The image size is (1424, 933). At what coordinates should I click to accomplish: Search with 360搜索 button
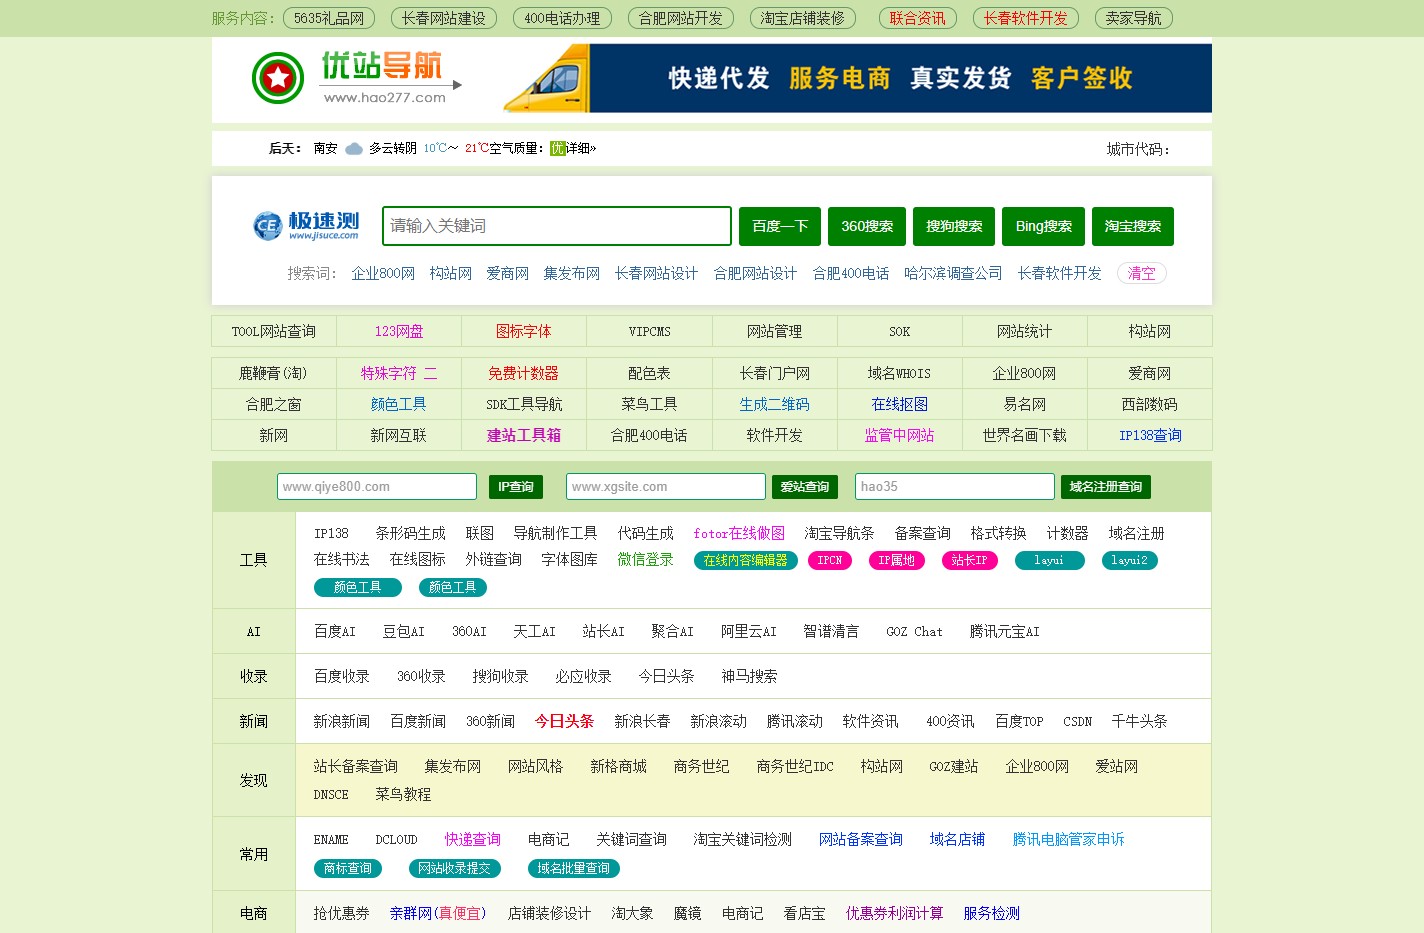click(867, 226)
